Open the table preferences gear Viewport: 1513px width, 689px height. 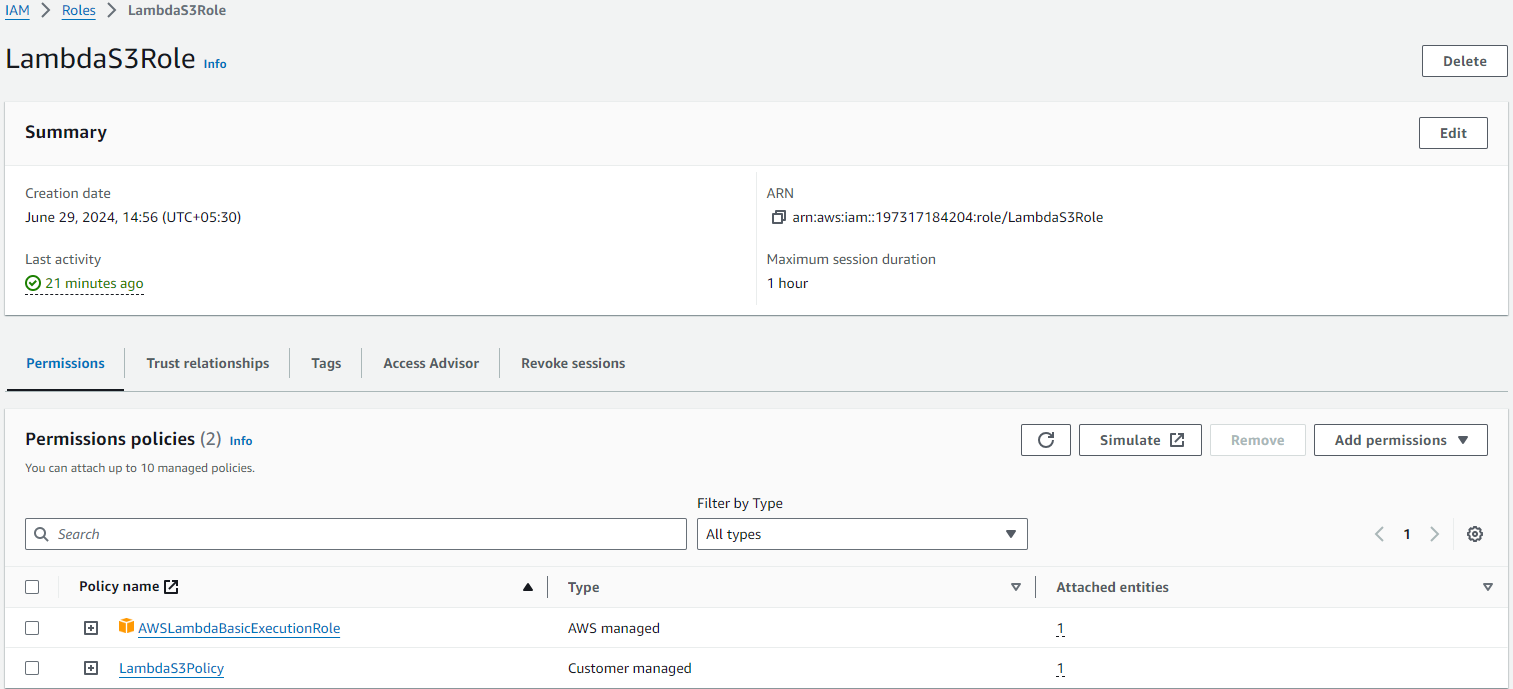point(1475,534)
